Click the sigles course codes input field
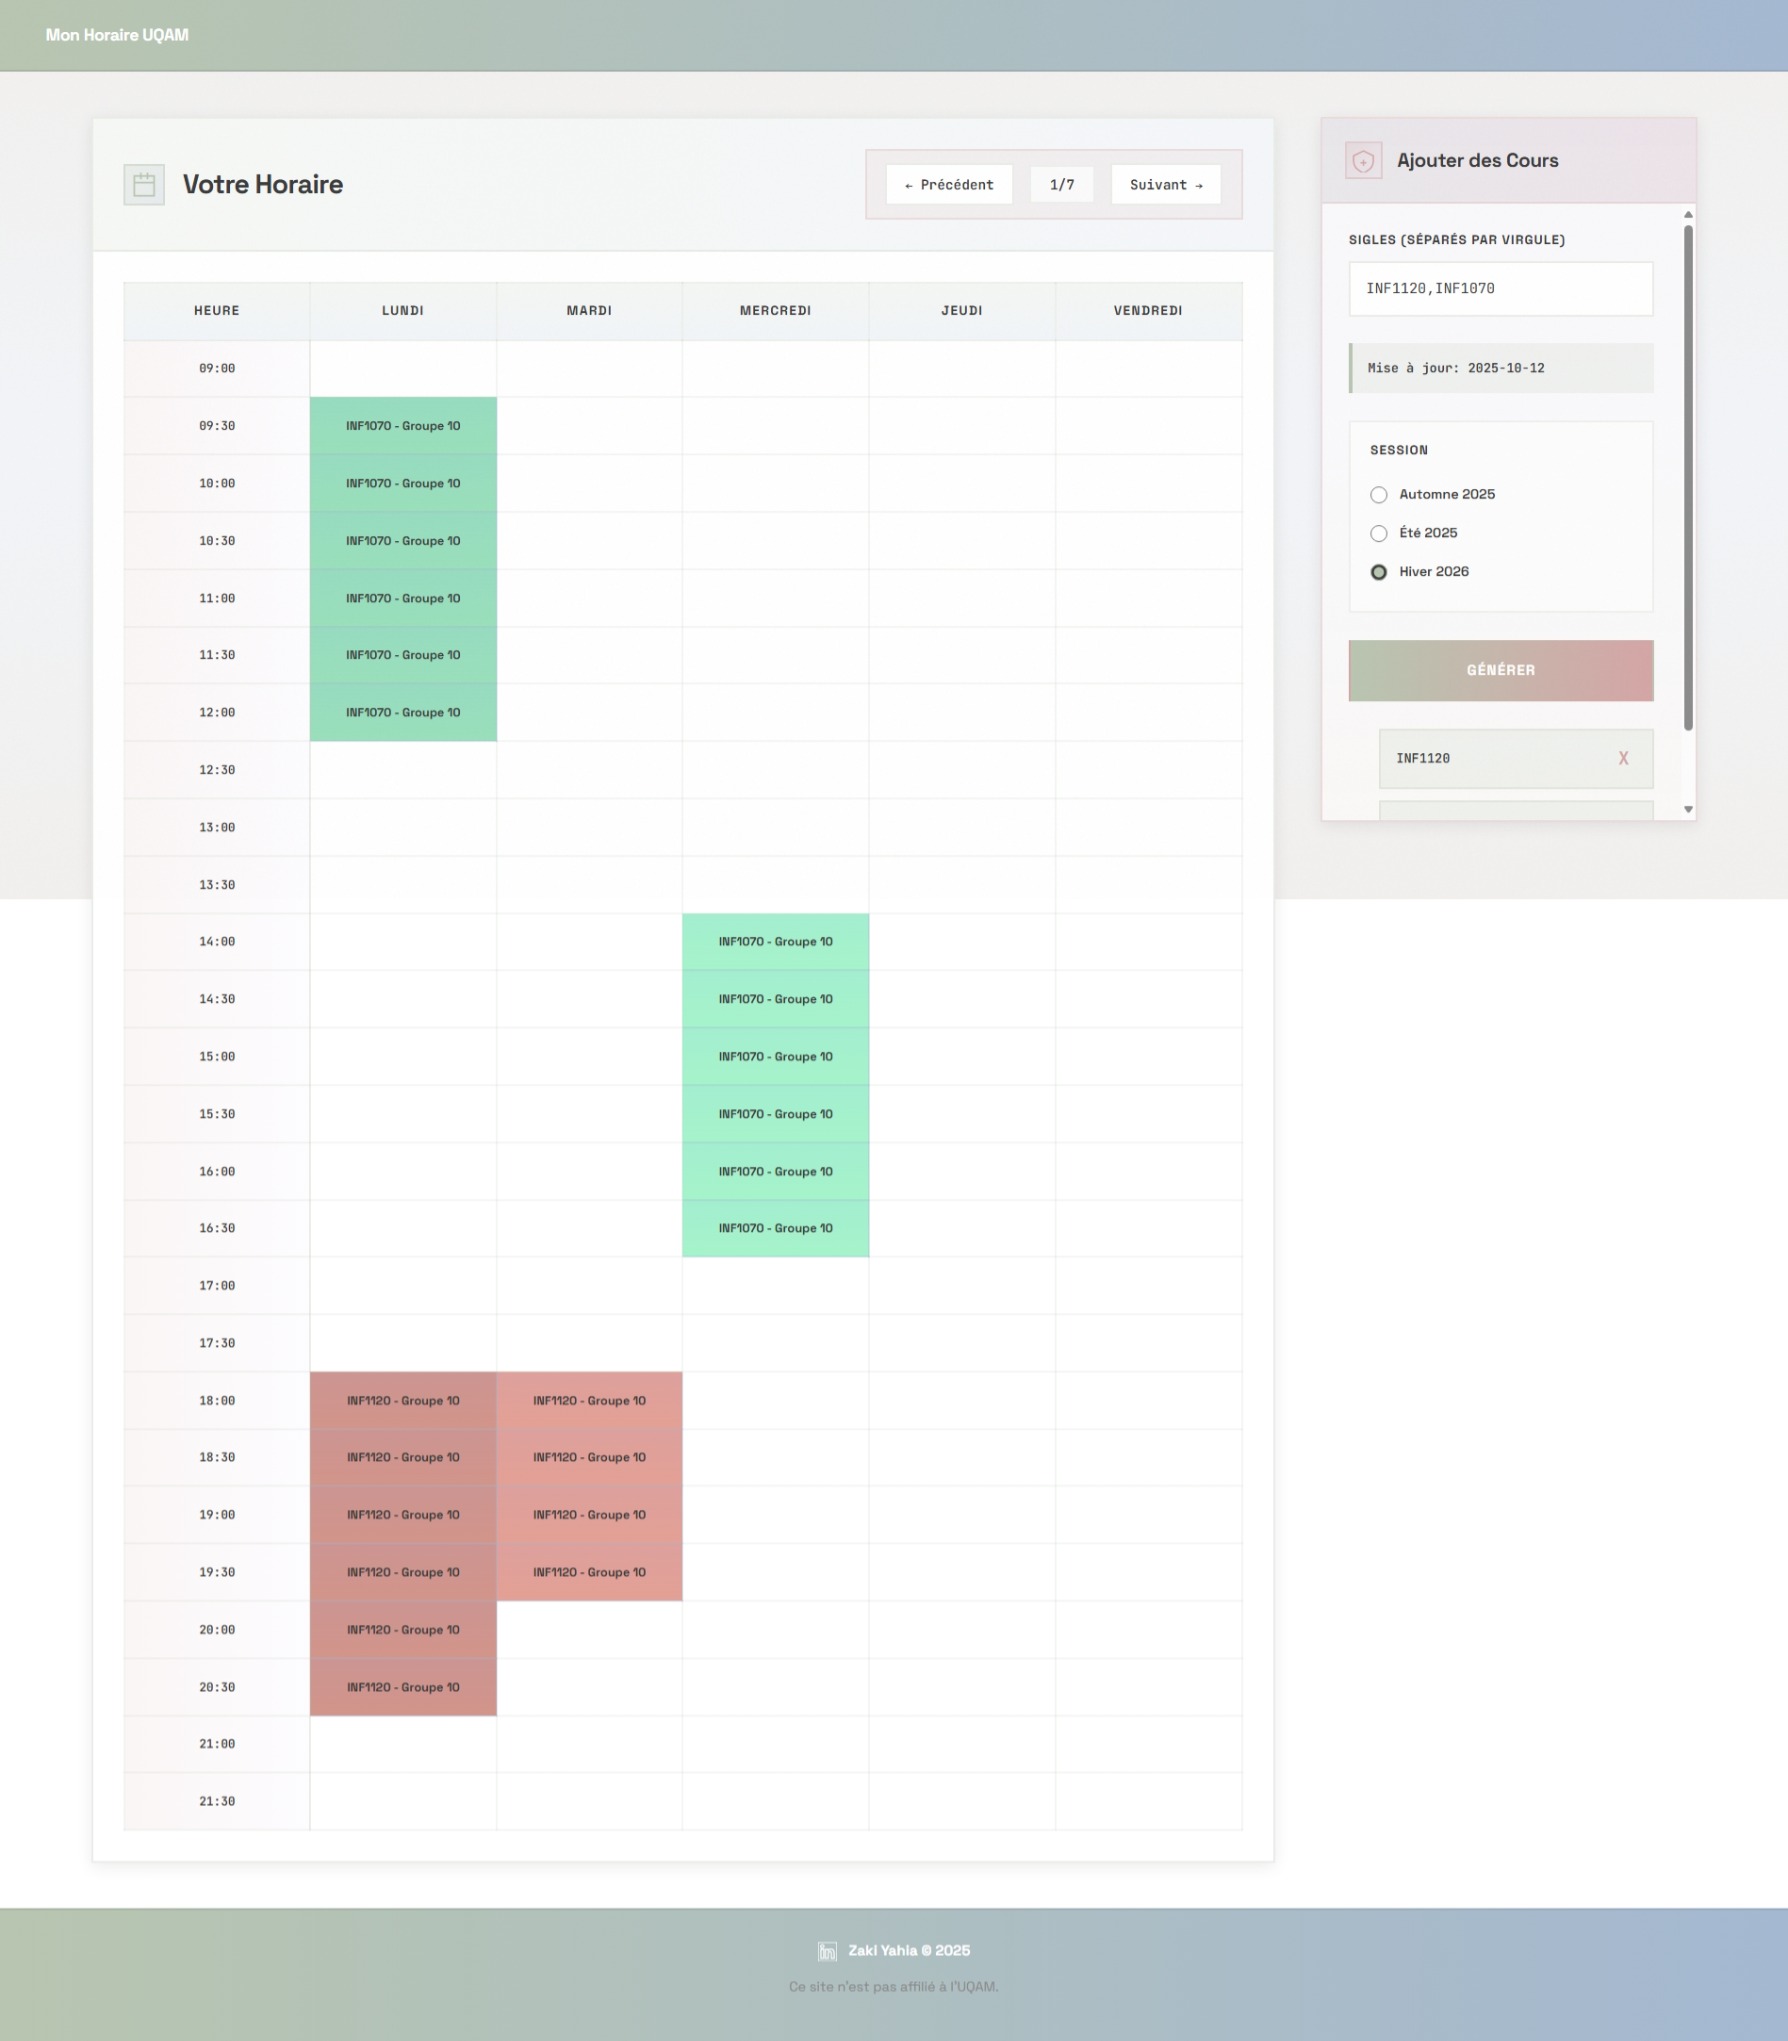The width and height of the screenshot is (1788, 2041). point(1500,289)
